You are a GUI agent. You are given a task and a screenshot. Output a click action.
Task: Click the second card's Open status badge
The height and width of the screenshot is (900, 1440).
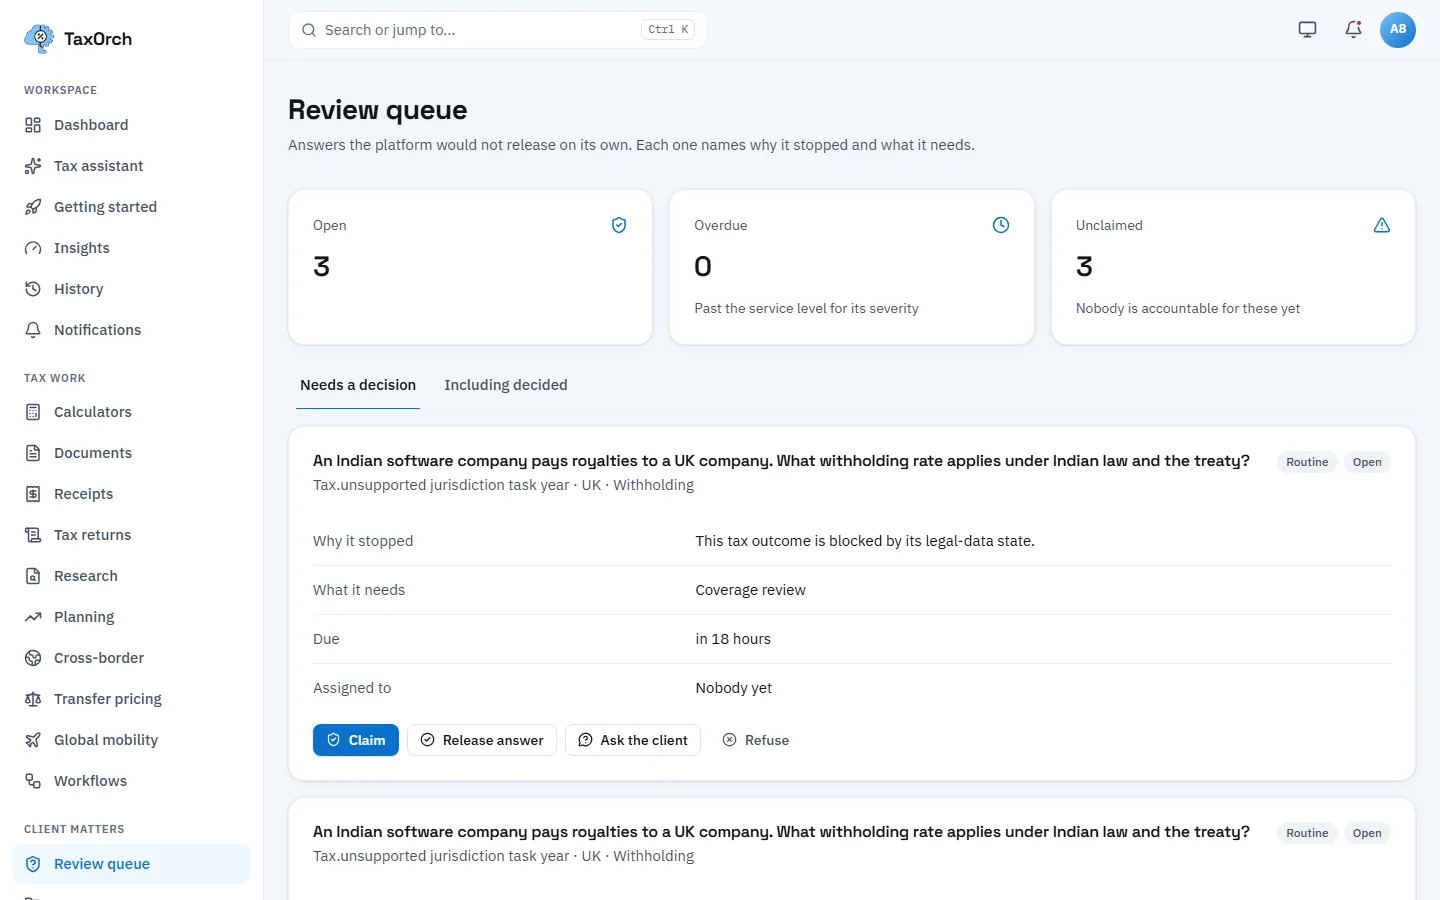(1367, 833)
